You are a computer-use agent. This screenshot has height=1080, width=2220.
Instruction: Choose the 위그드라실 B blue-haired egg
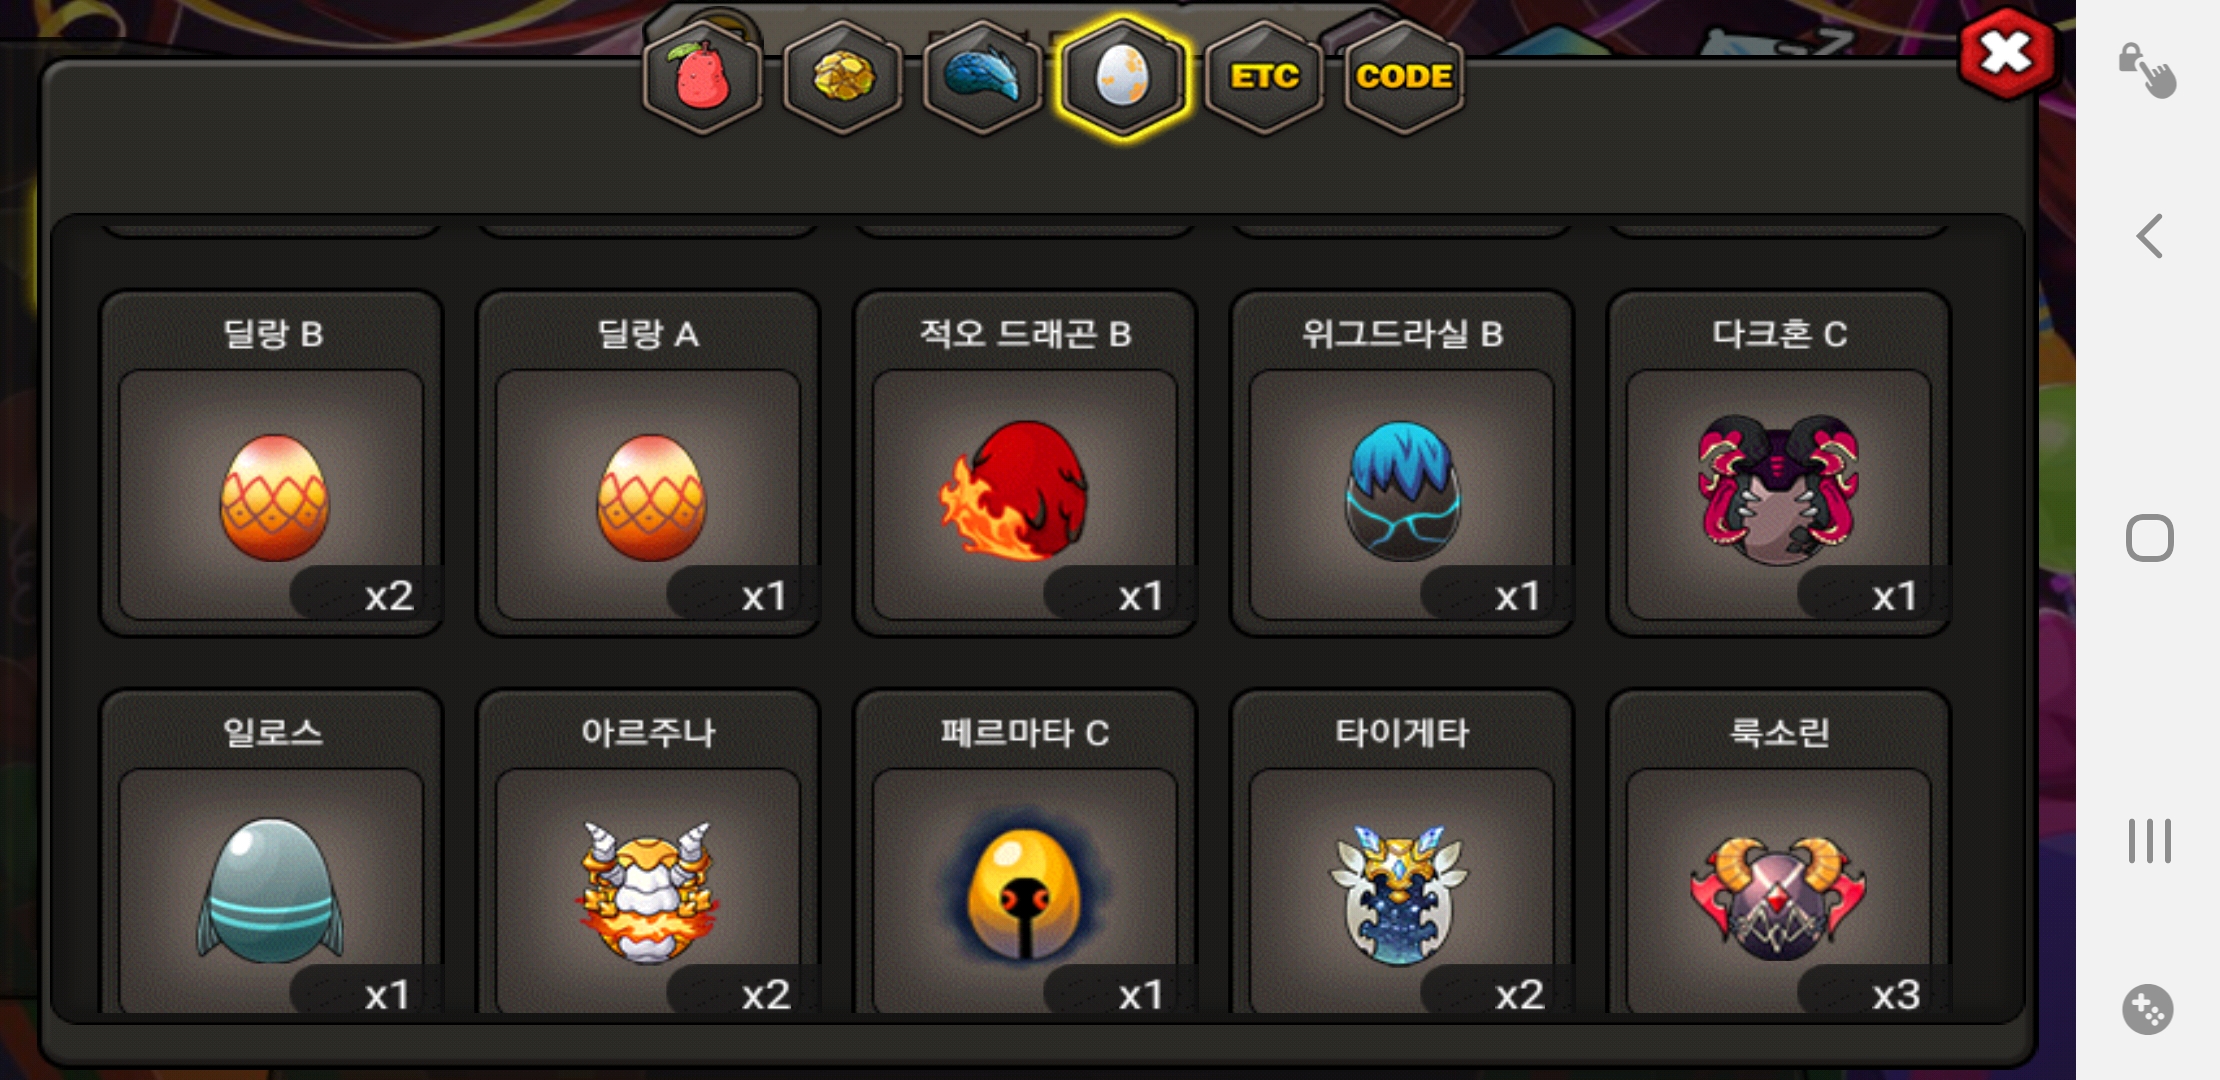1402,464
